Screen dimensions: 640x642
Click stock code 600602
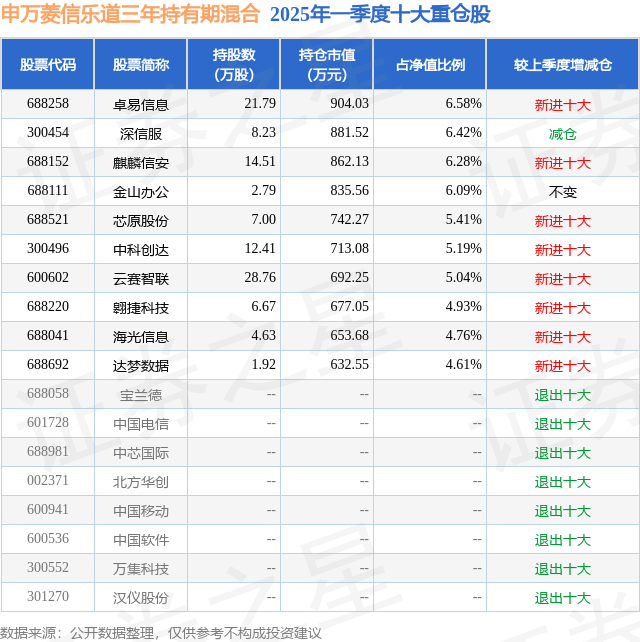tap(48, 278)
